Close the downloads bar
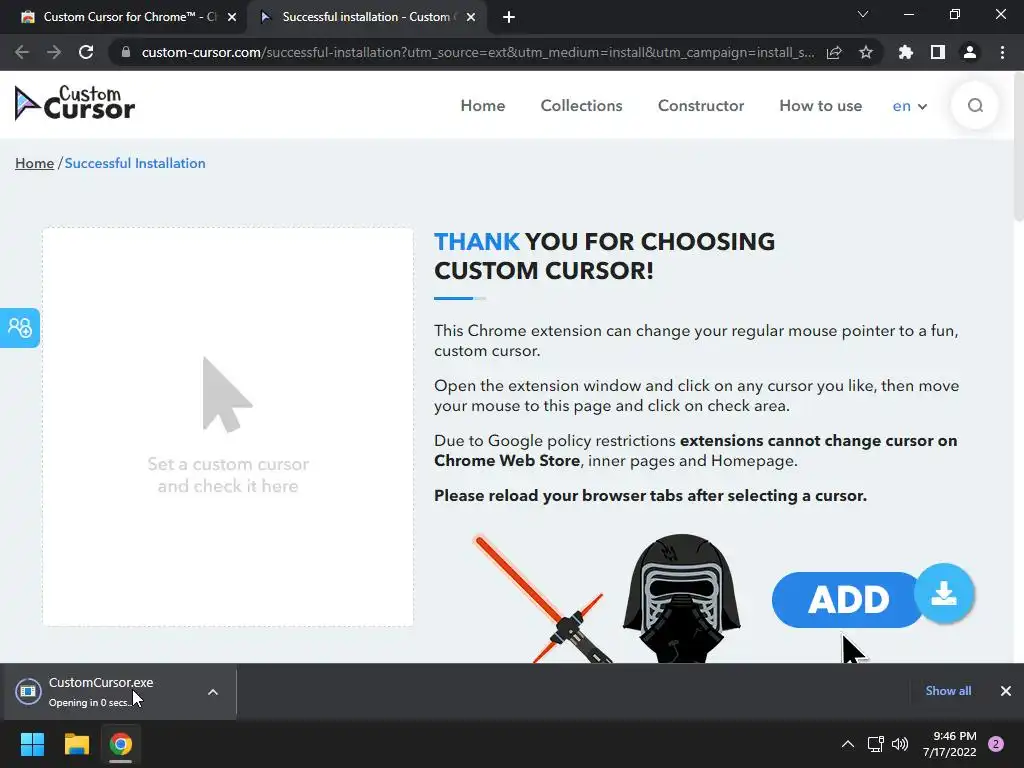 pyautogui.click(x=1006, y=691)
